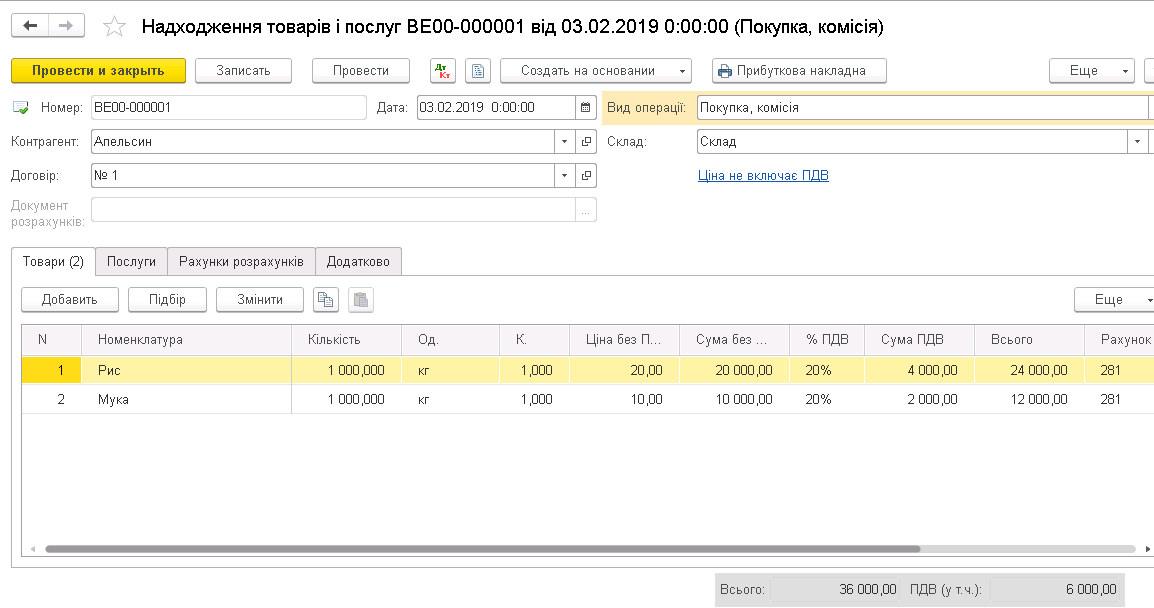The image size is (1154, 608).
Task: Click Сума ПДВ column header
Action: pos(919,339)
